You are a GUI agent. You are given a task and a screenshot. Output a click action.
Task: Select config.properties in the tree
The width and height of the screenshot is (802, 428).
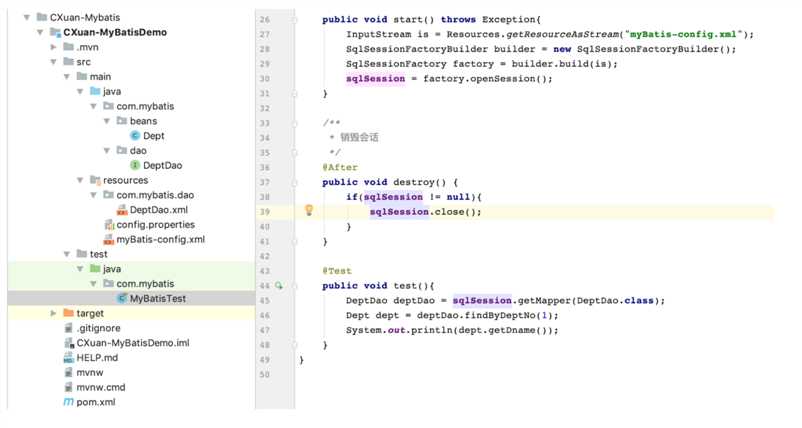point(155,225)
